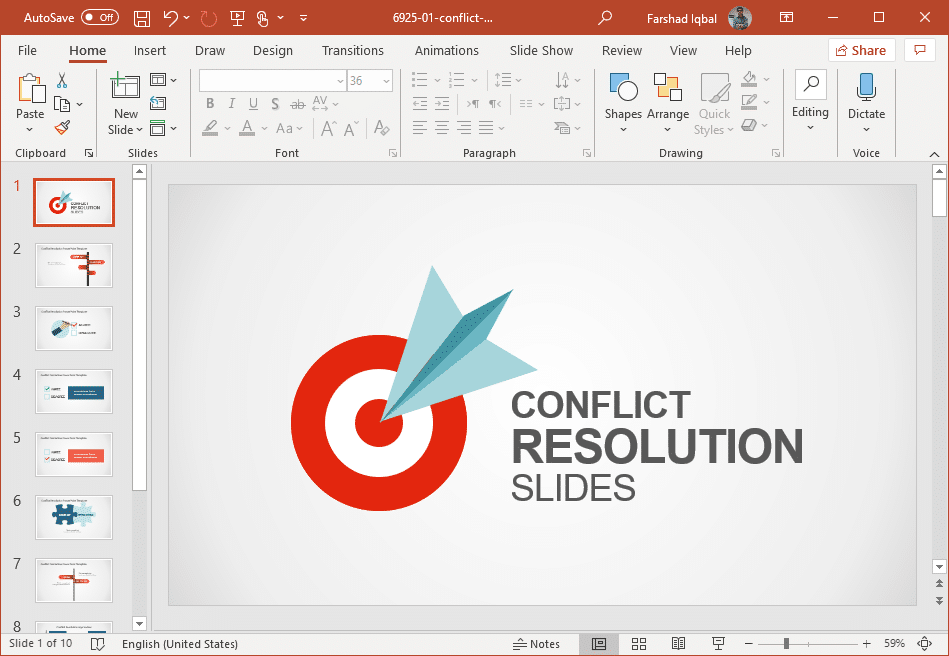Toggle AutoSave switch
949x656 pixels.
(x=99, y=18)
